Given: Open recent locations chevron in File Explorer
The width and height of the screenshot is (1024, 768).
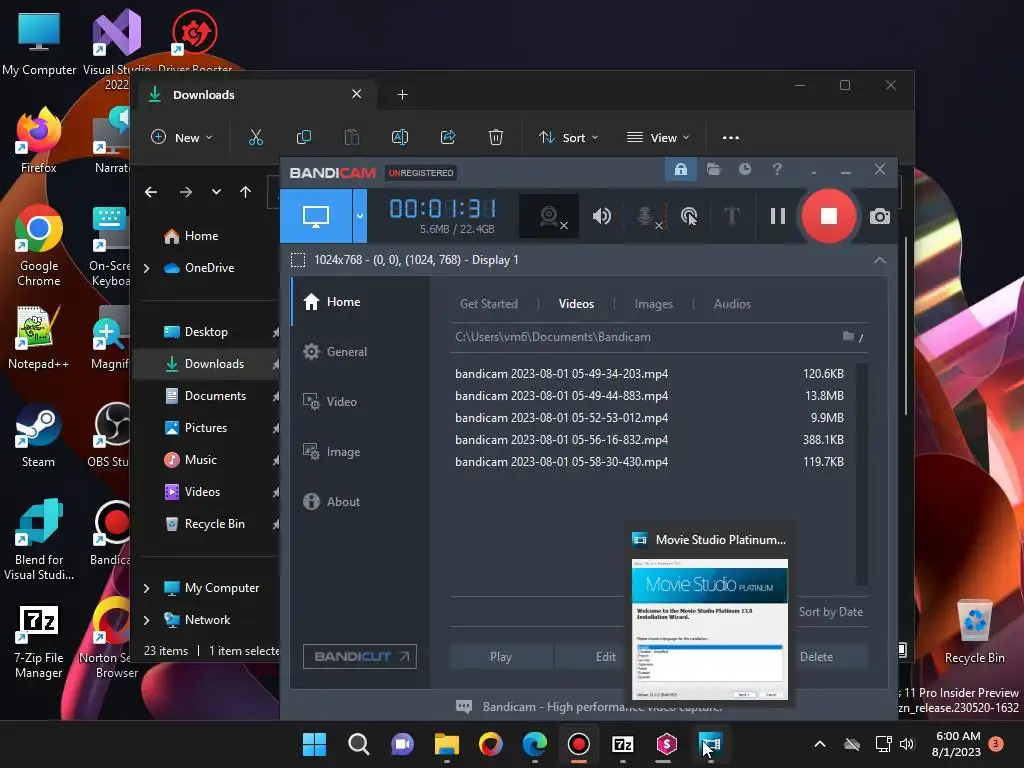Looking at the screenshot, I should click(x=216, y=192).
